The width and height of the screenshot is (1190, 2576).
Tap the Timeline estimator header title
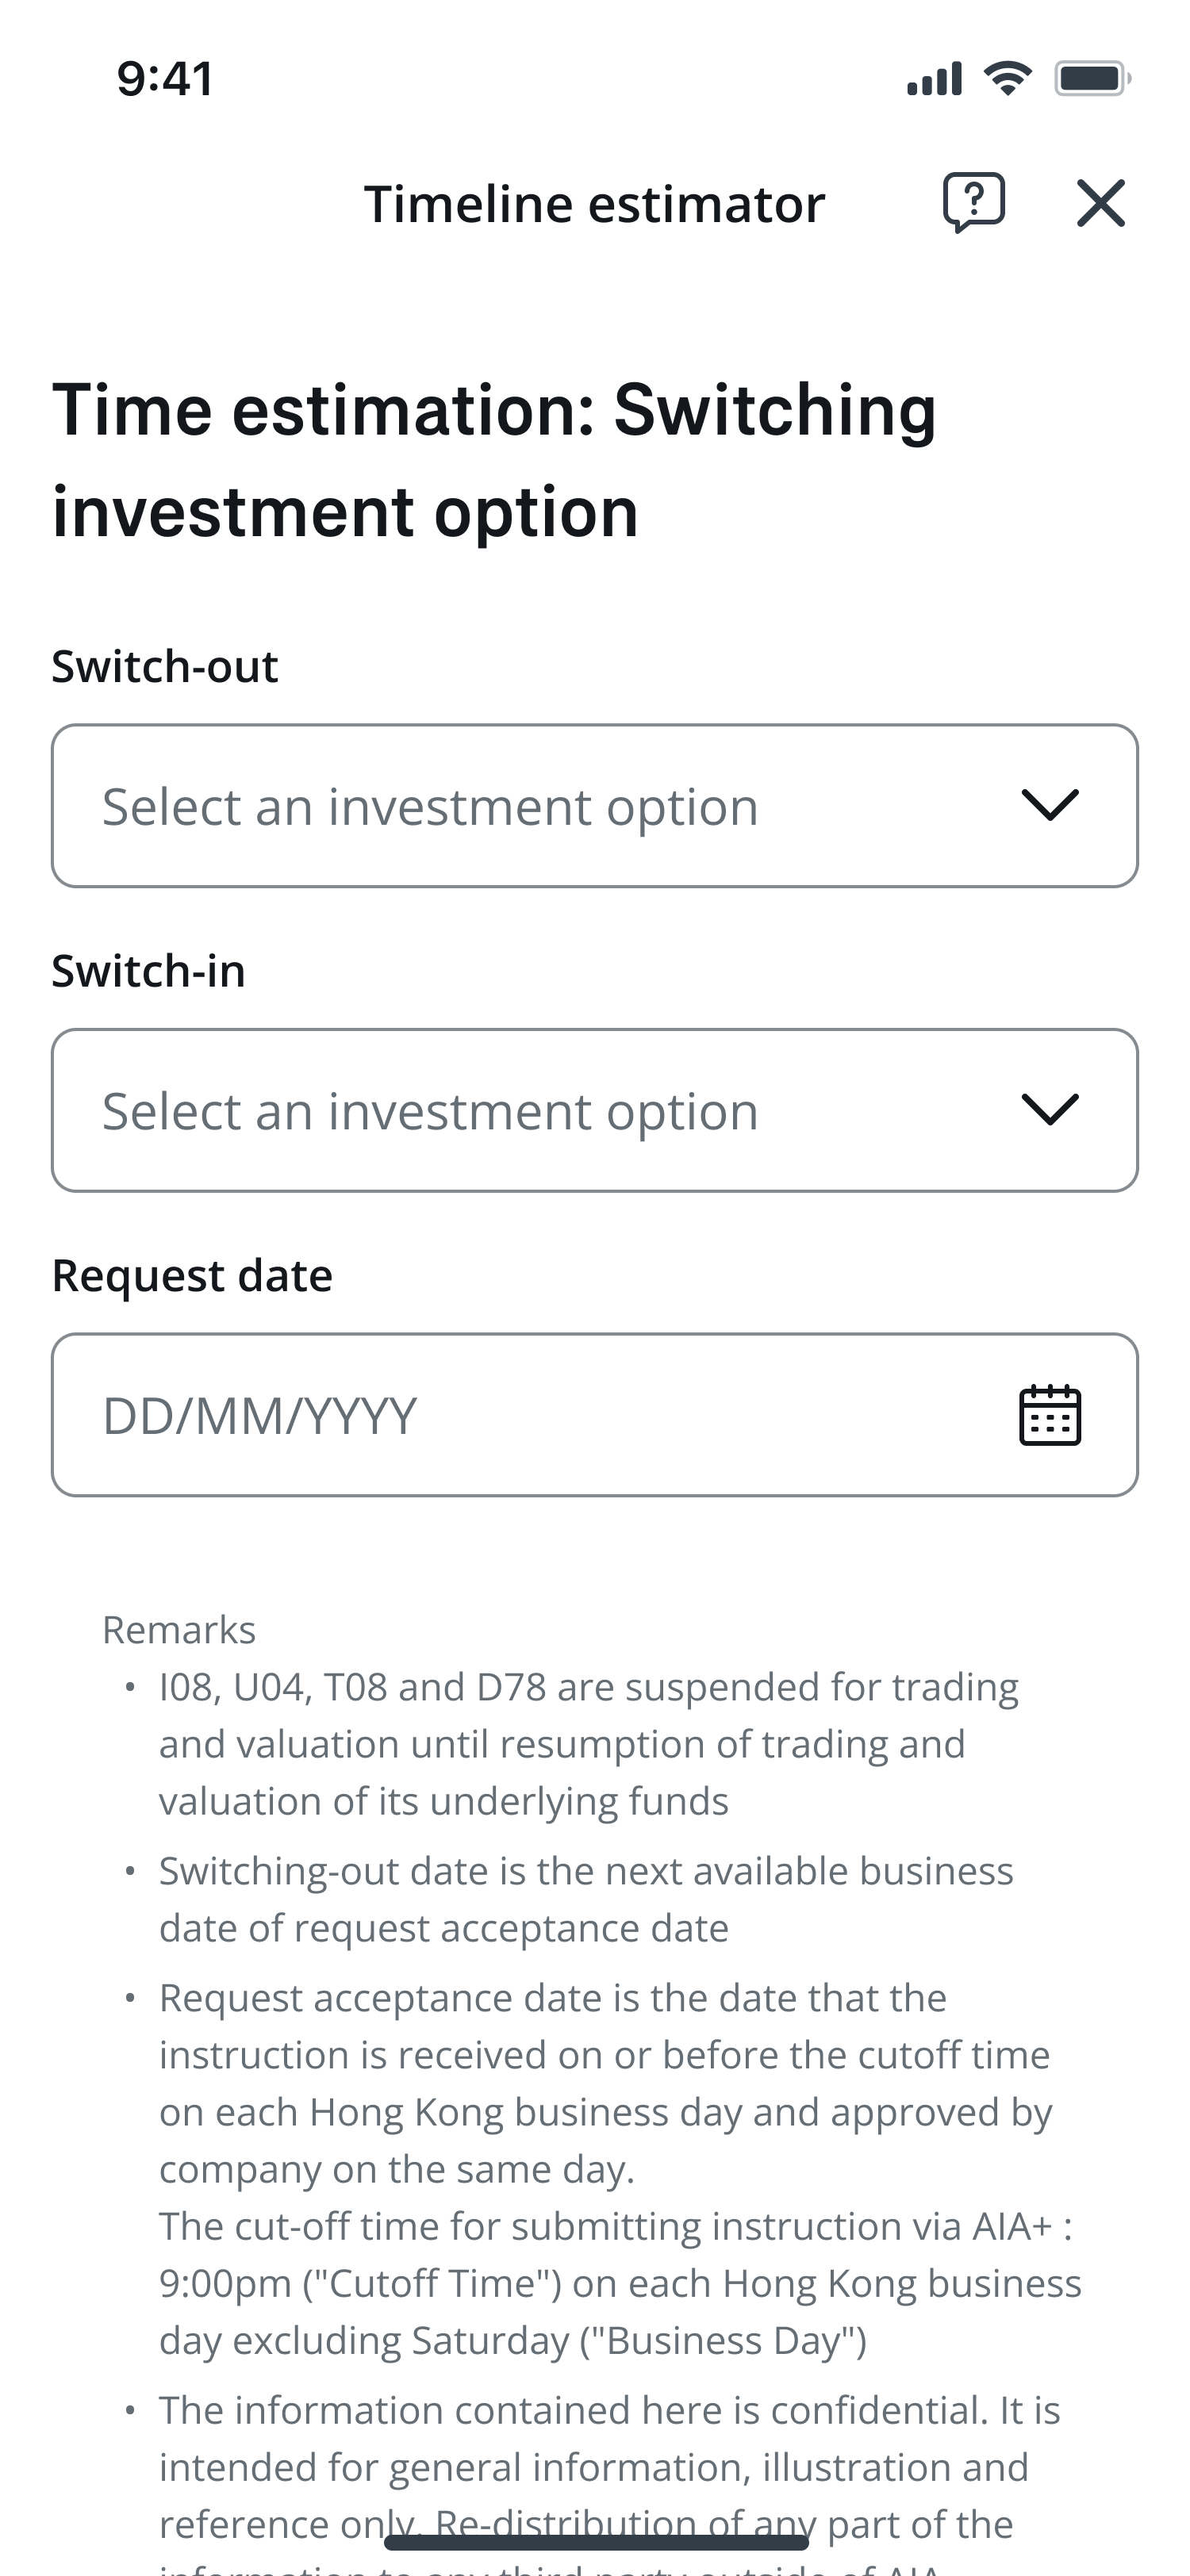click(x=594, y=204)
